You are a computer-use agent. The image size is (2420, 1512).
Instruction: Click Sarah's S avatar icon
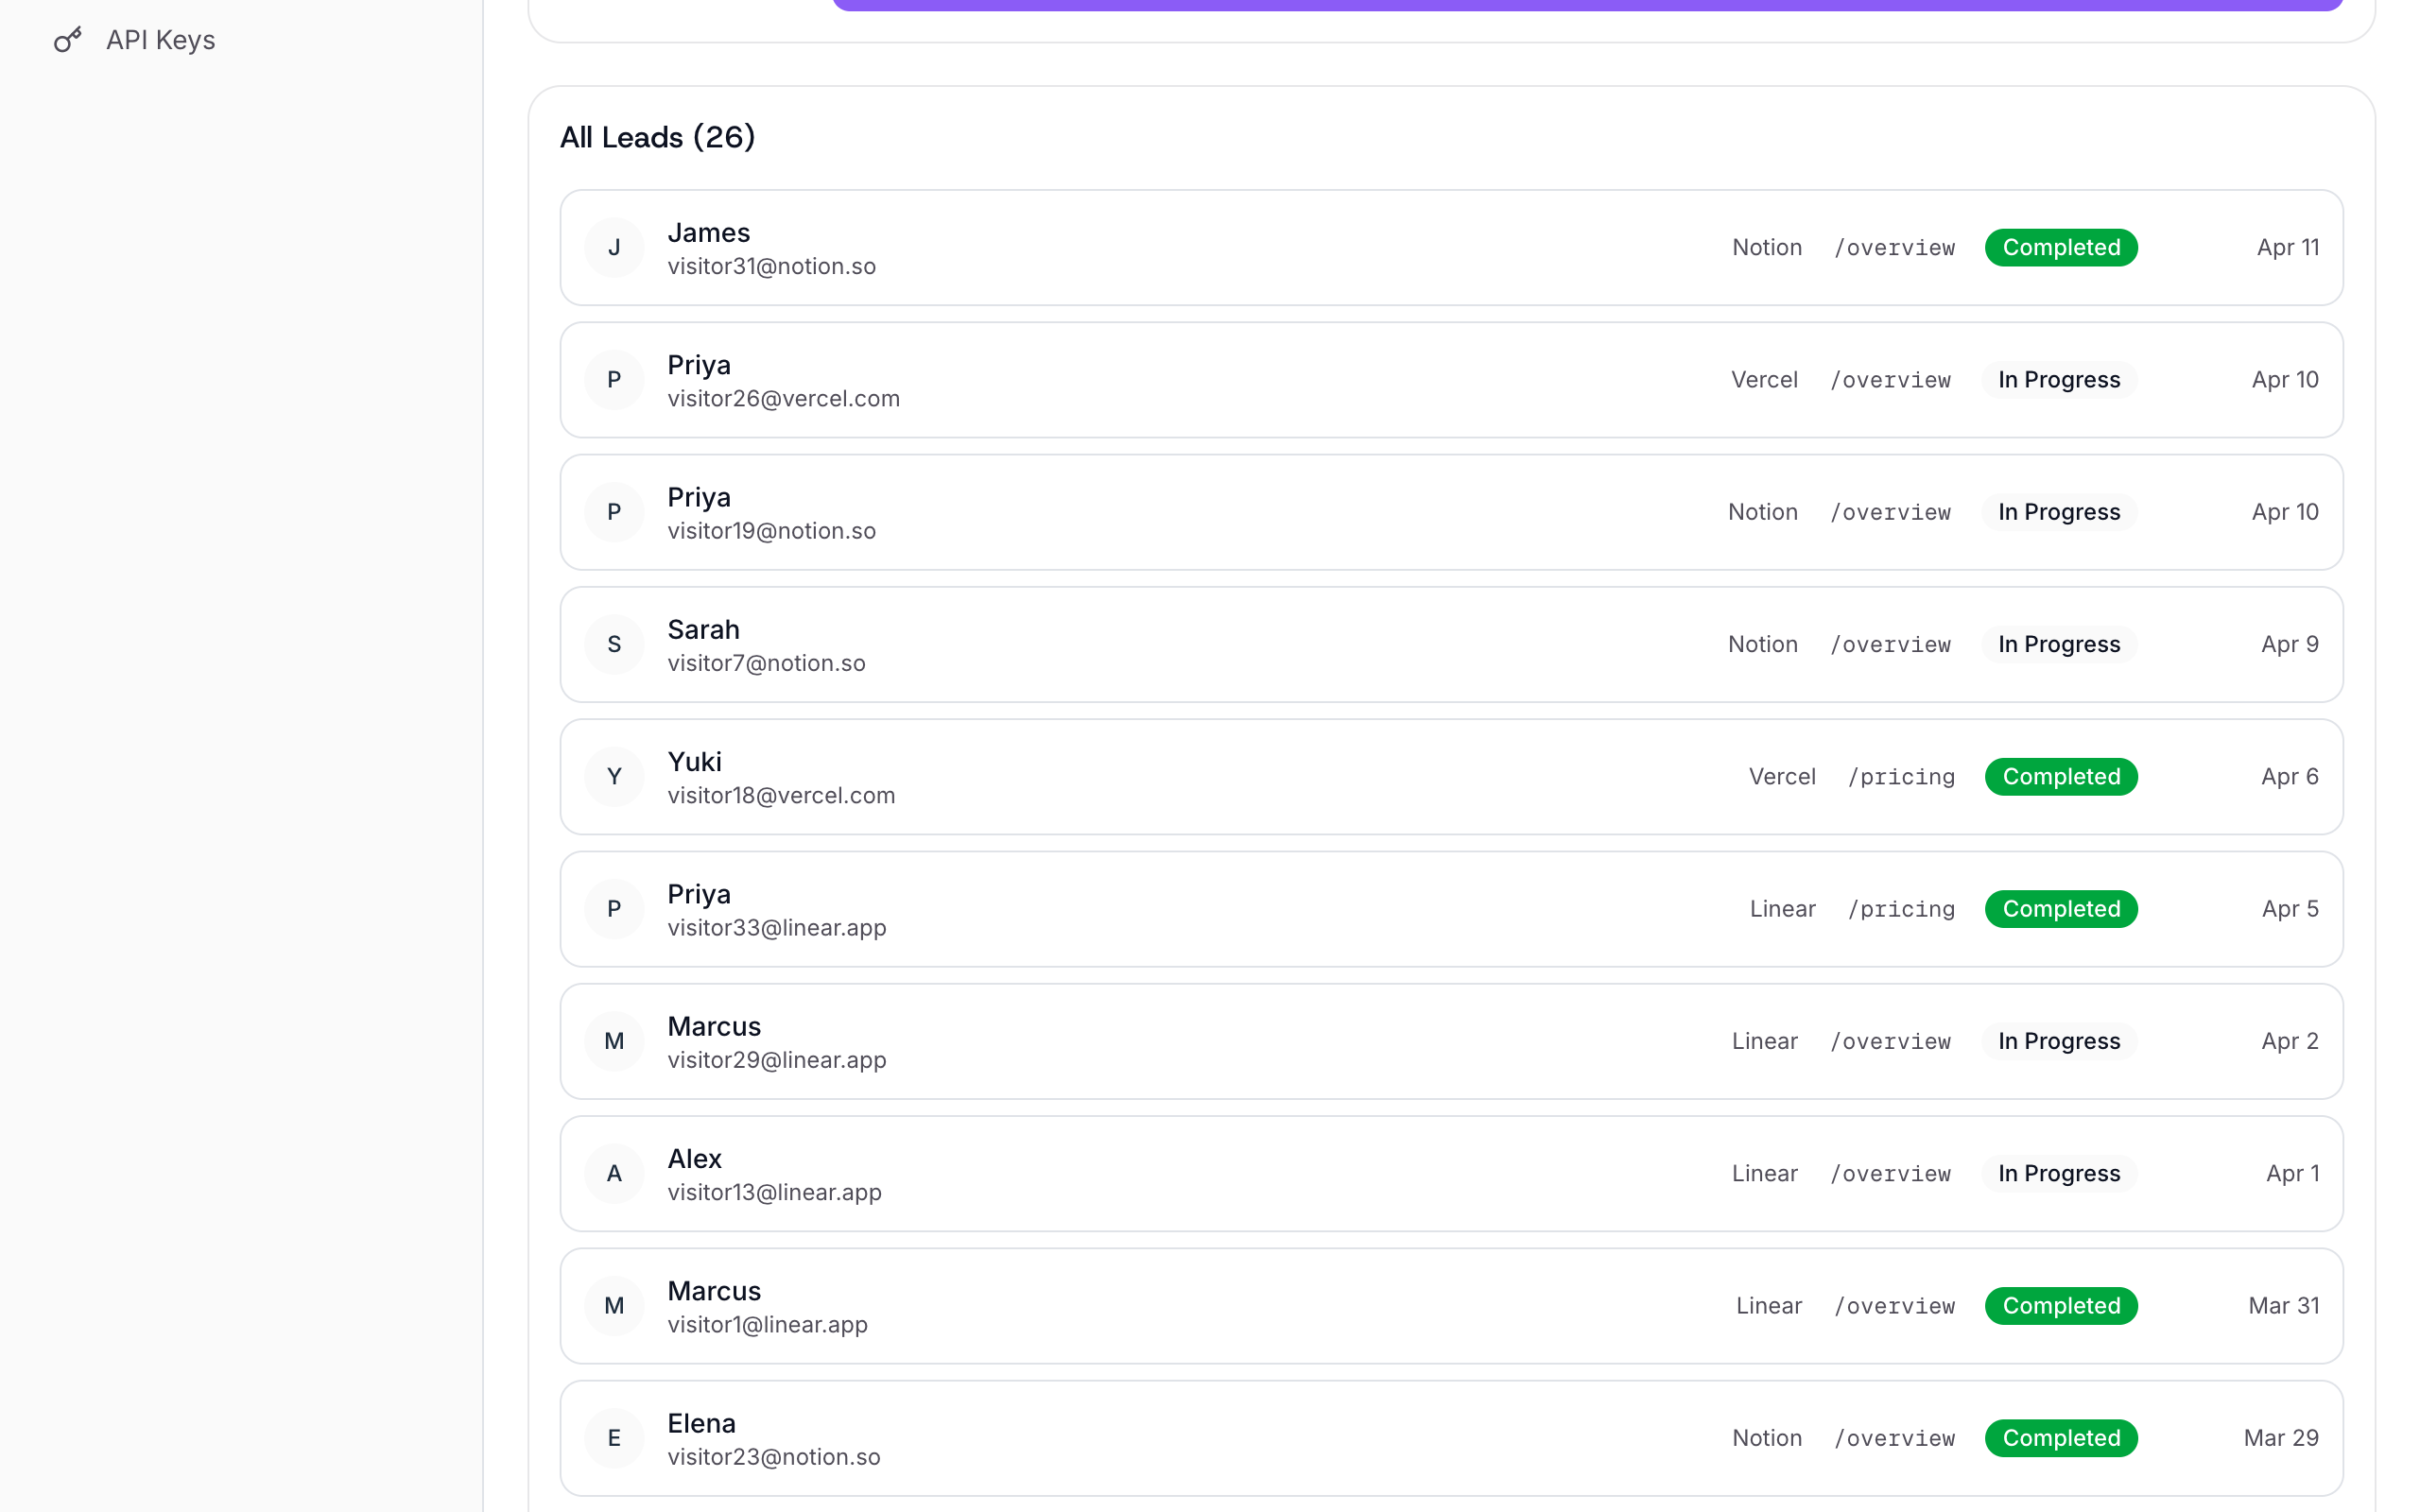pyautogui.click(x=614, y=645)
